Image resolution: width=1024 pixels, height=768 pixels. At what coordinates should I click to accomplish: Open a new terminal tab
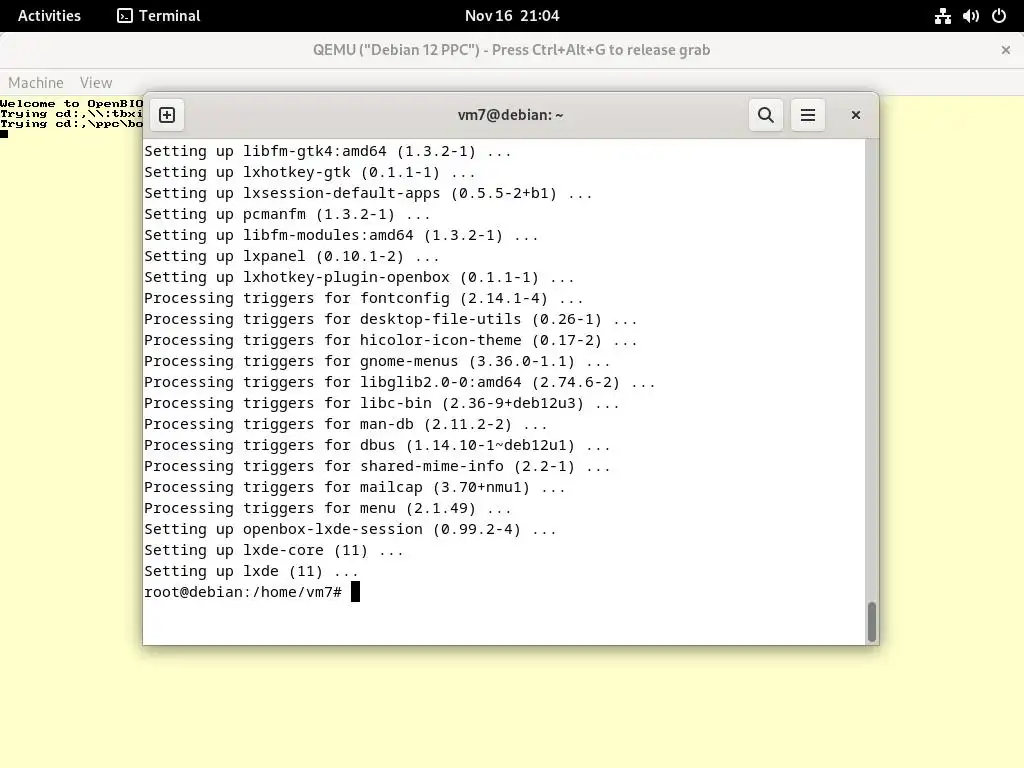coord(167,115)
